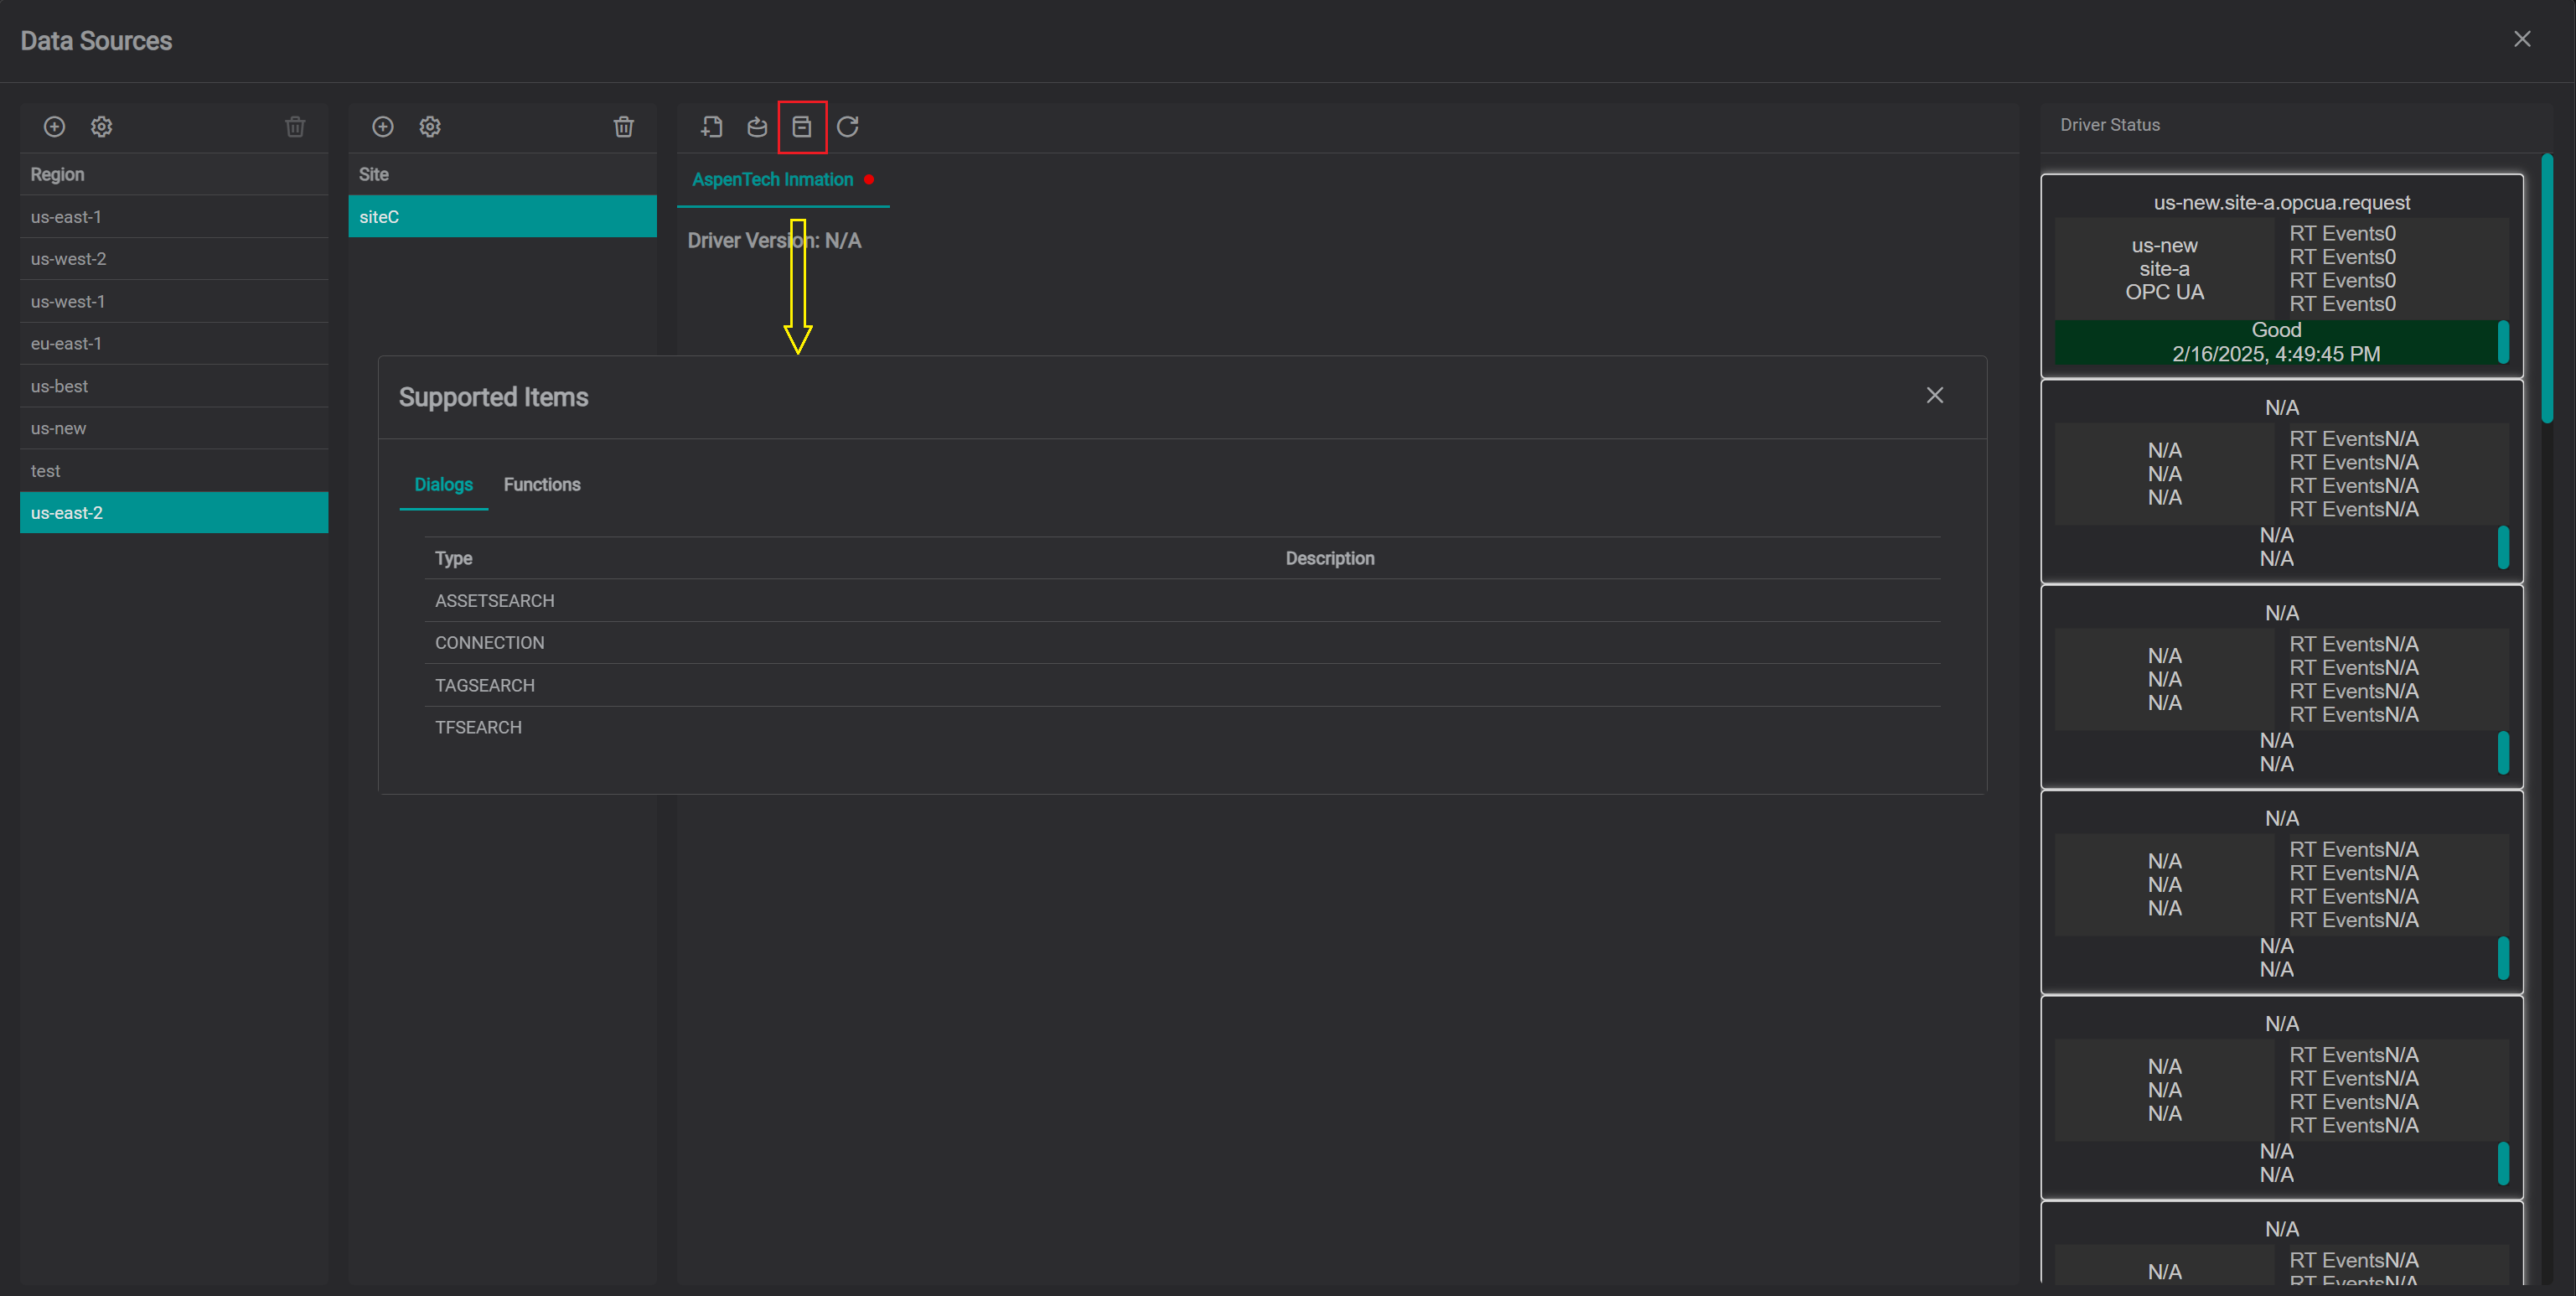Open site settings gear icon

coord(430,127)
